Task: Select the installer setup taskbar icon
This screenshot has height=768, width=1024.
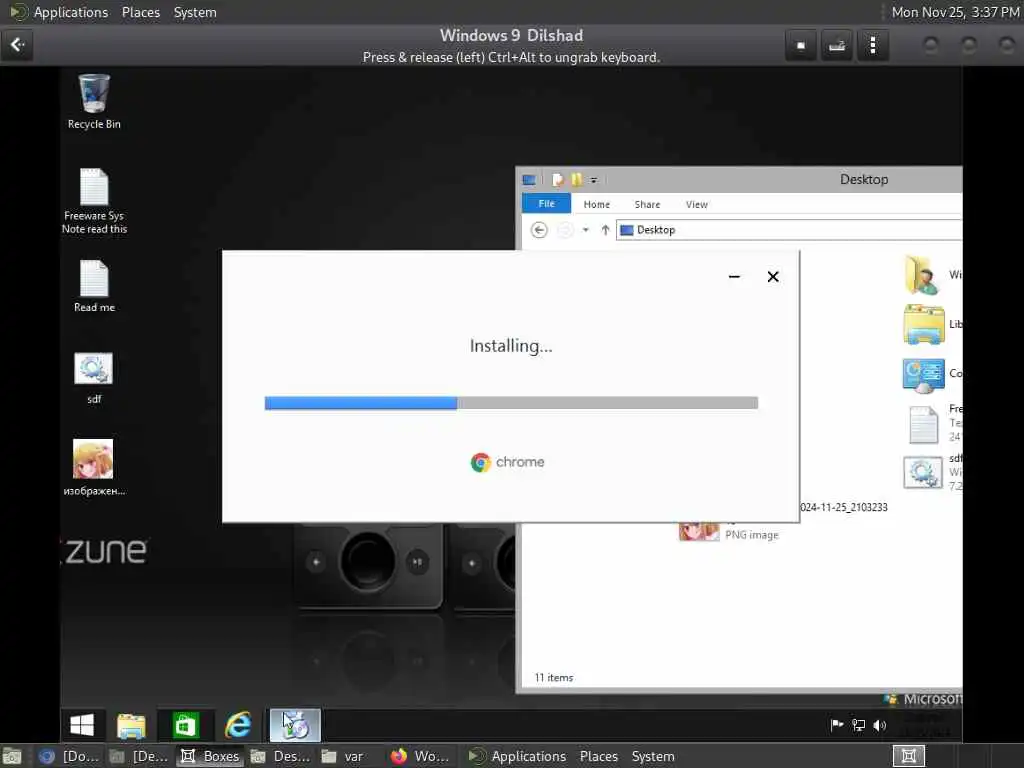Action: [295, 725]
